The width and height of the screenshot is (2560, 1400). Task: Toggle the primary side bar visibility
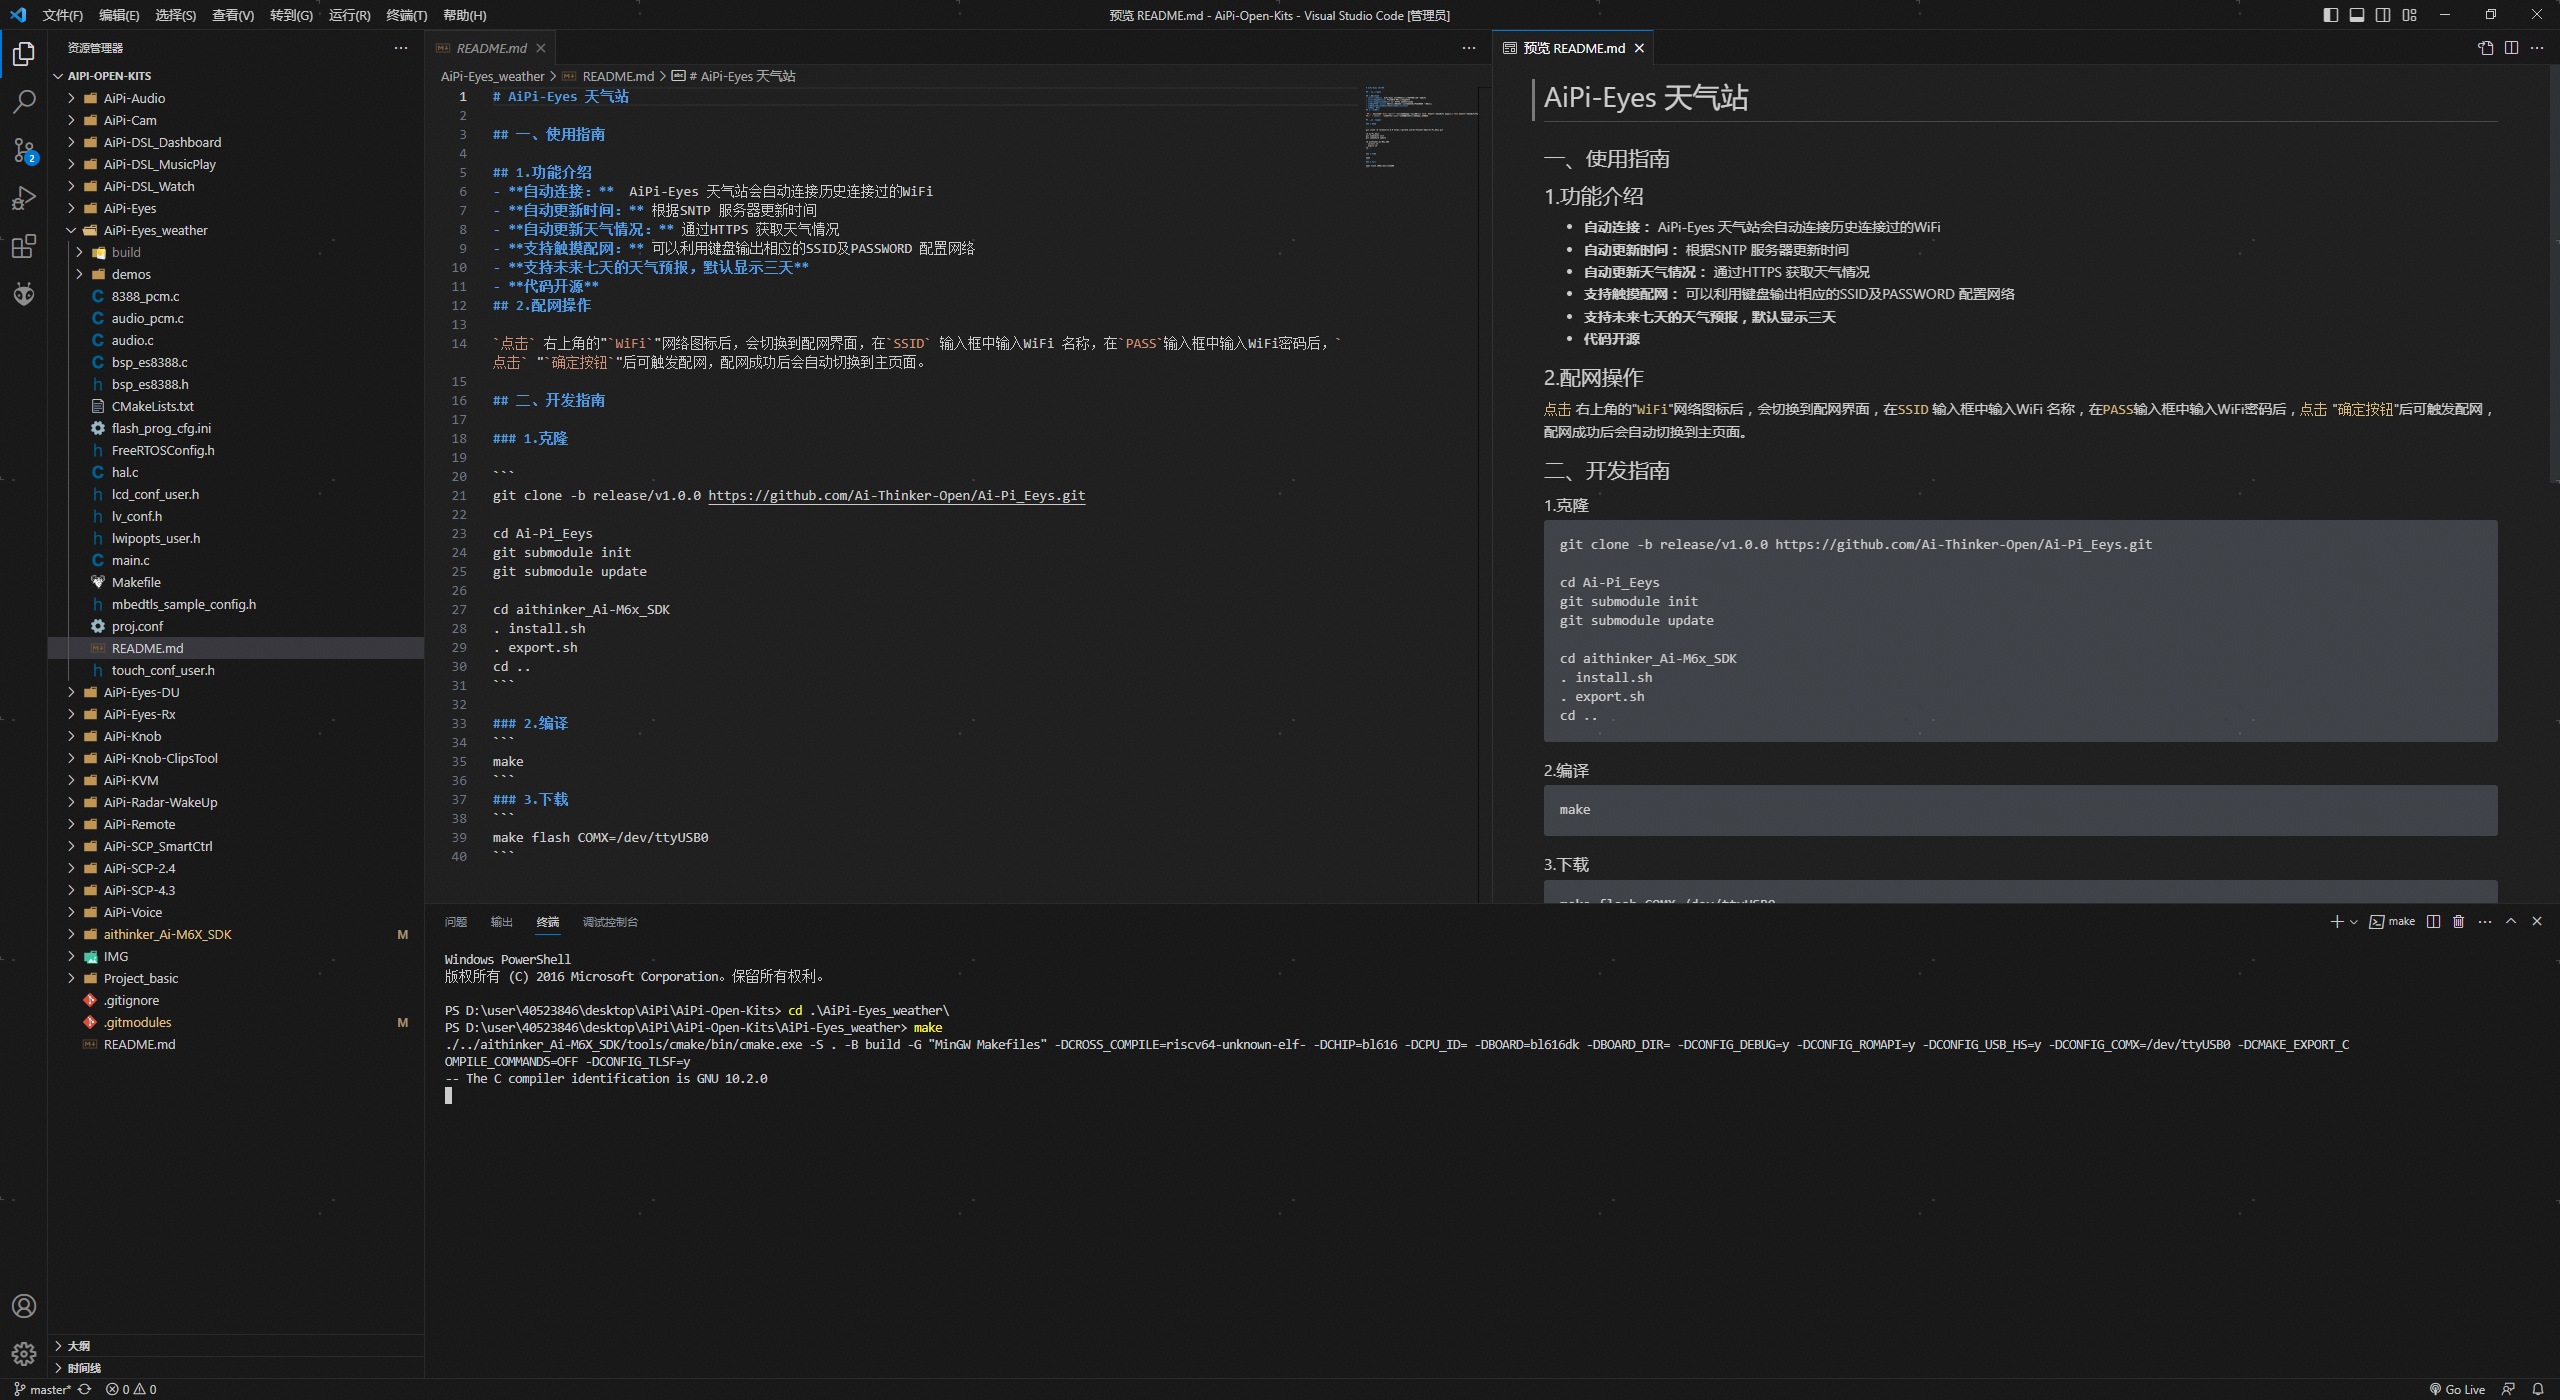click(2331, 15)
